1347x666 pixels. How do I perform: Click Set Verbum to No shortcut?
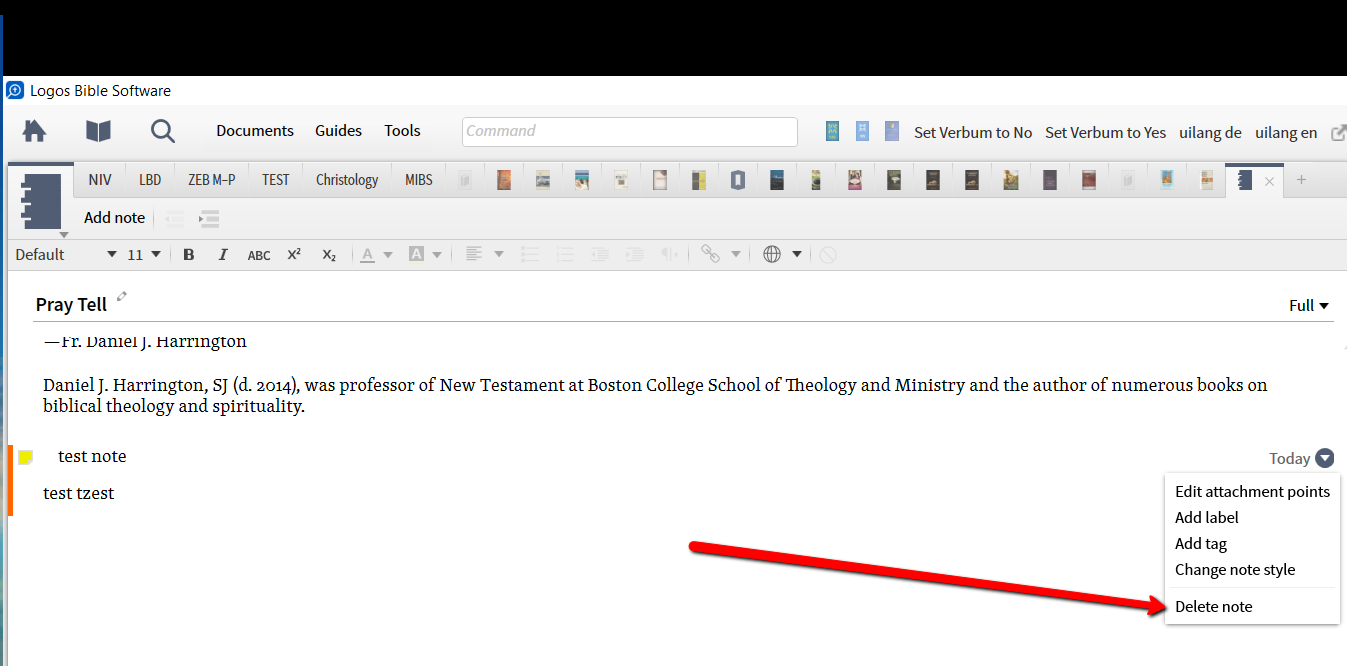pyautogui.click(x=973, y=132)
